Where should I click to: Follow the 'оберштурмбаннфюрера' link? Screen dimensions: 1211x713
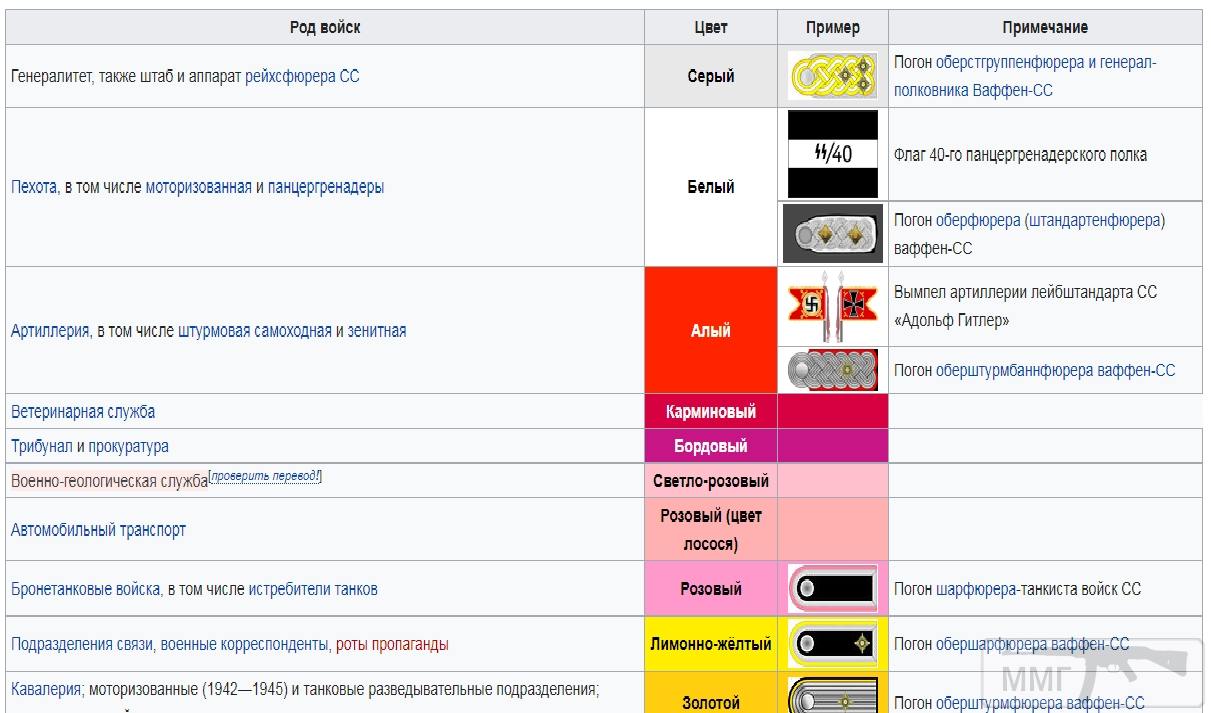[x=1015, y=370]
